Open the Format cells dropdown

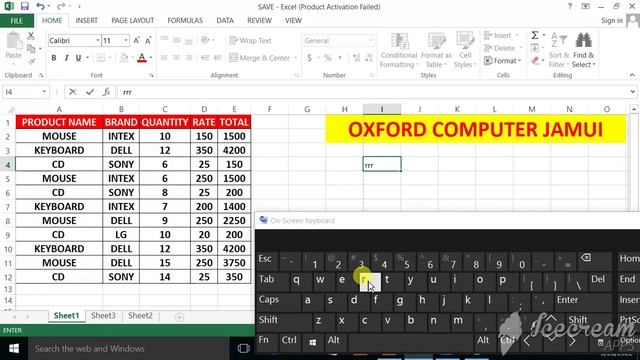pos(503,61)
